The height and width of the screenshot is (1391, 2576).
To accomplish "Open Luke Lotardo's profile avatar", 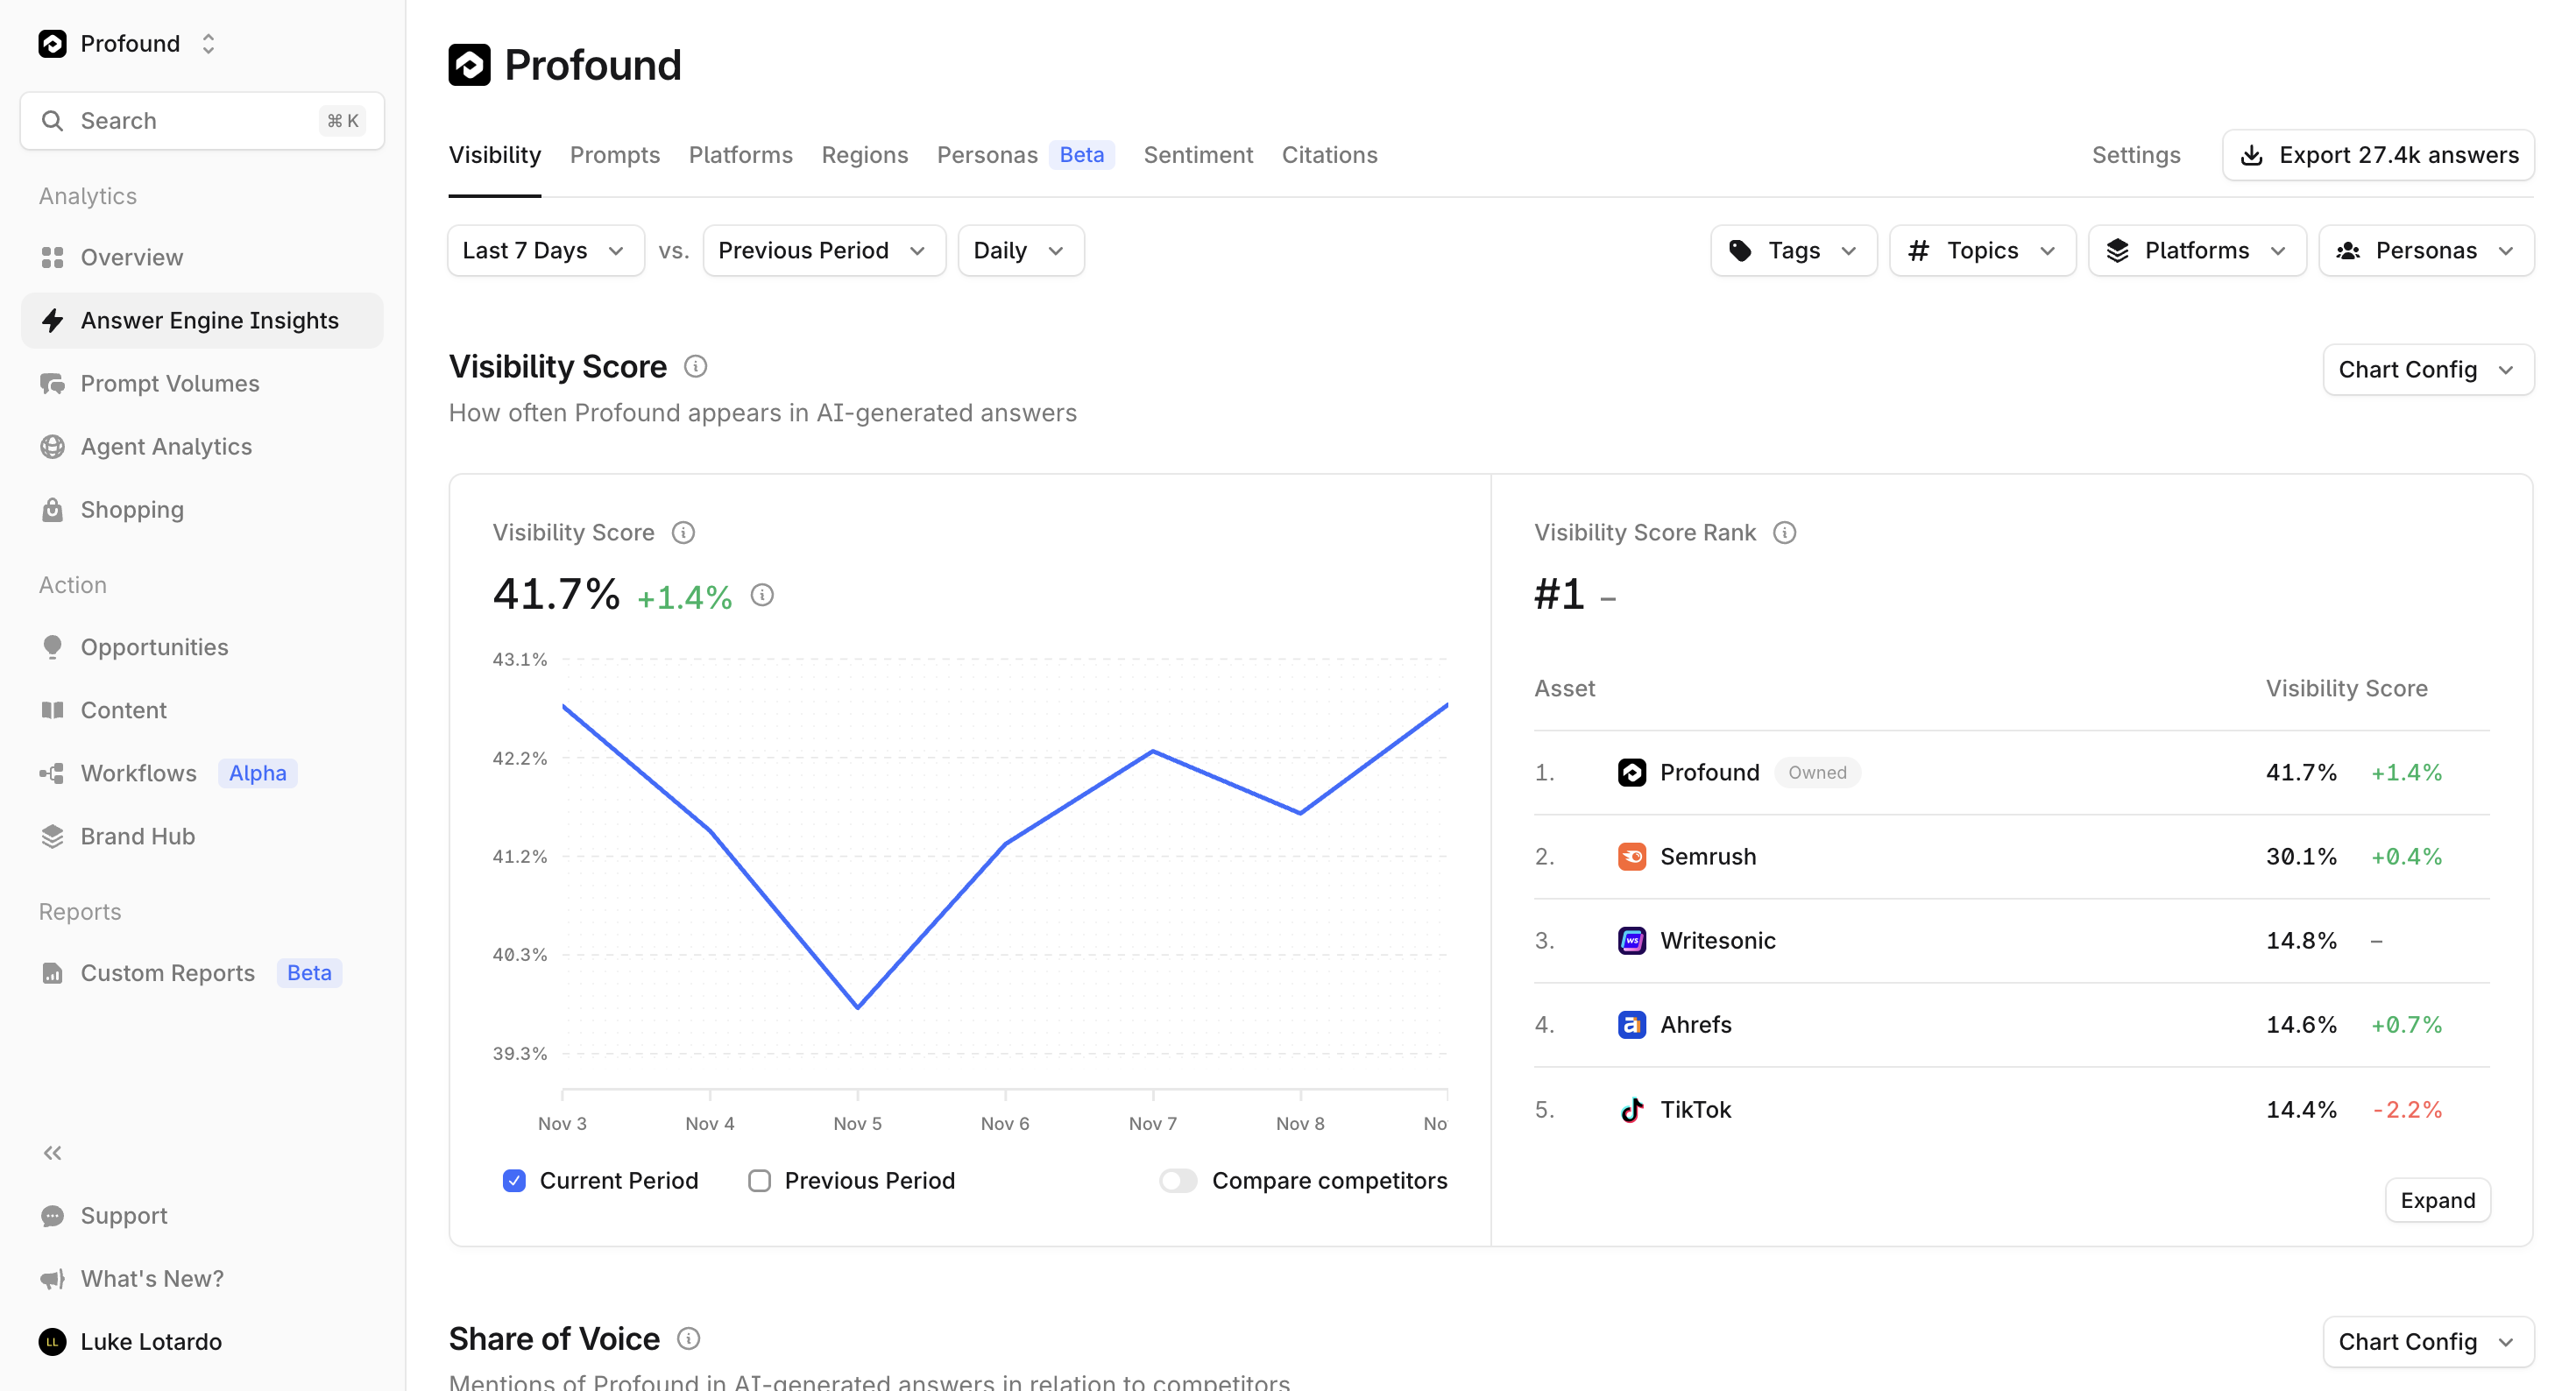I will (x=52, y=1342).
